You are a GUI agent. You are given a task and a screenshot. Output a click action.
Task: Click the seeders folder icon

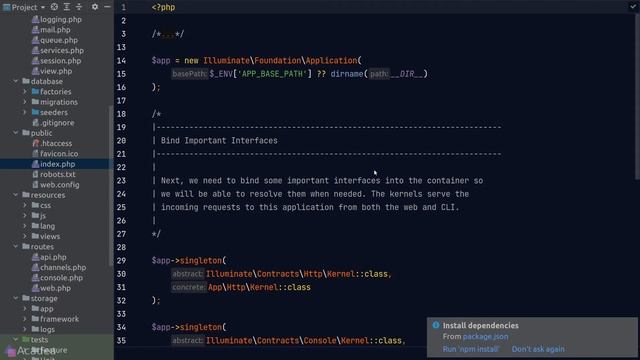pyautogui.click(x=35, y=112)
